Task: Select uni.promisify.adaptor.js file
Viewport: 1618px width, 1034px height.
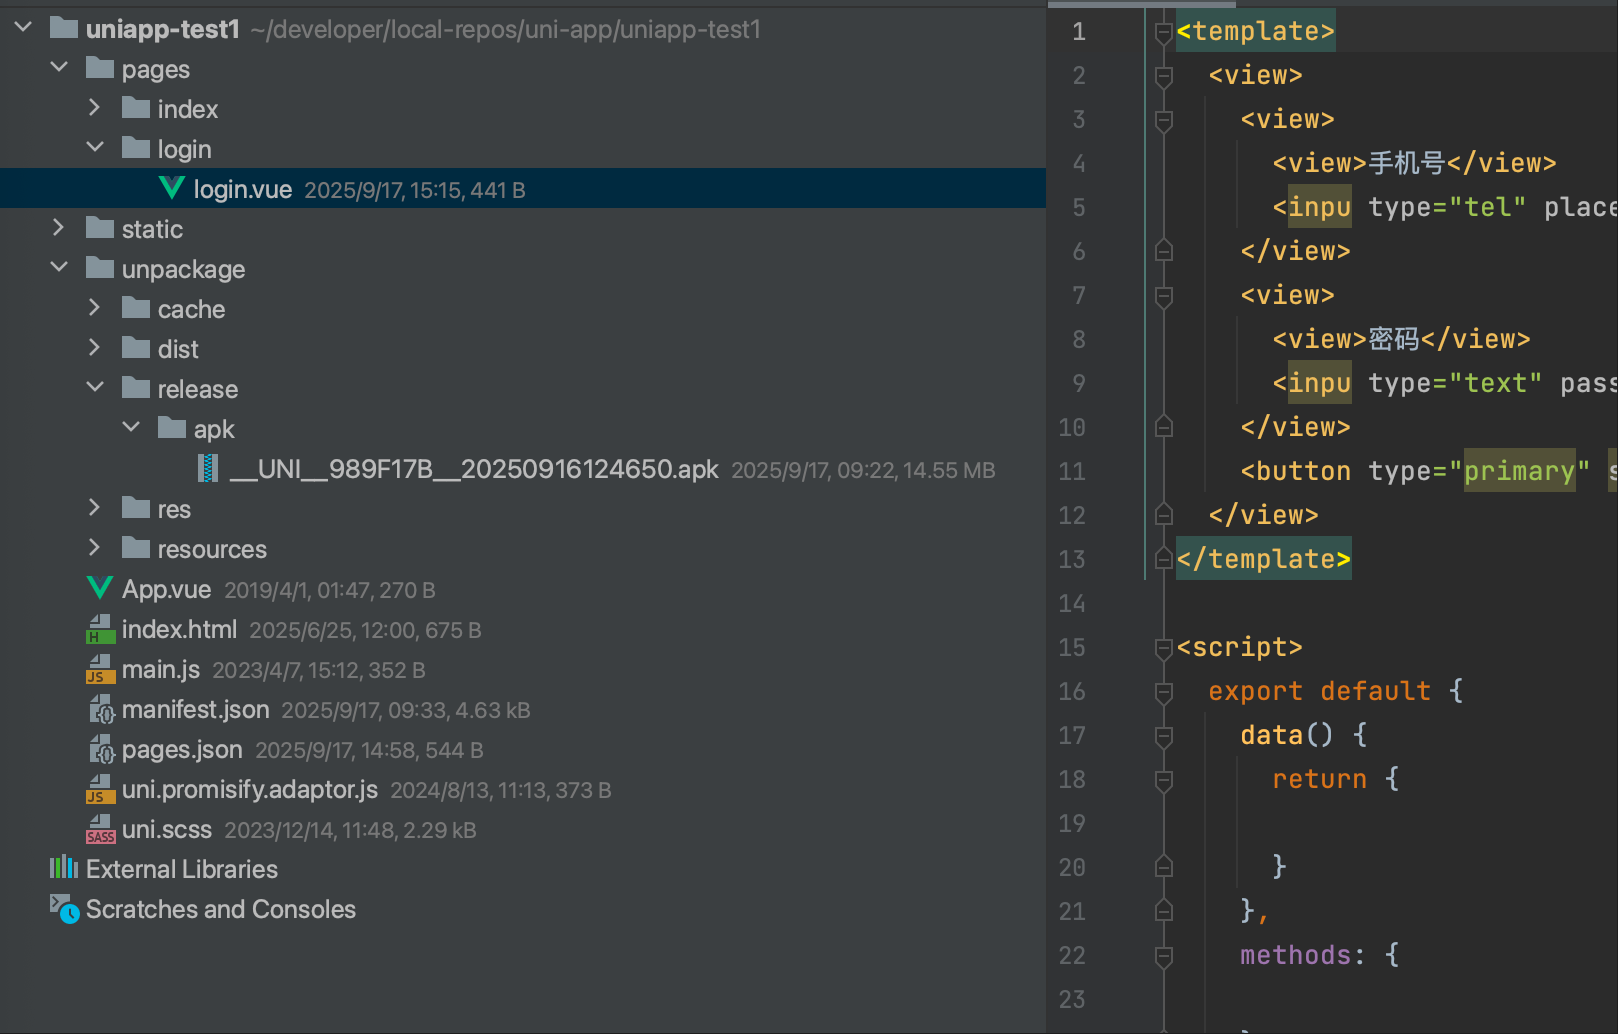Action: tap(249, 789)
